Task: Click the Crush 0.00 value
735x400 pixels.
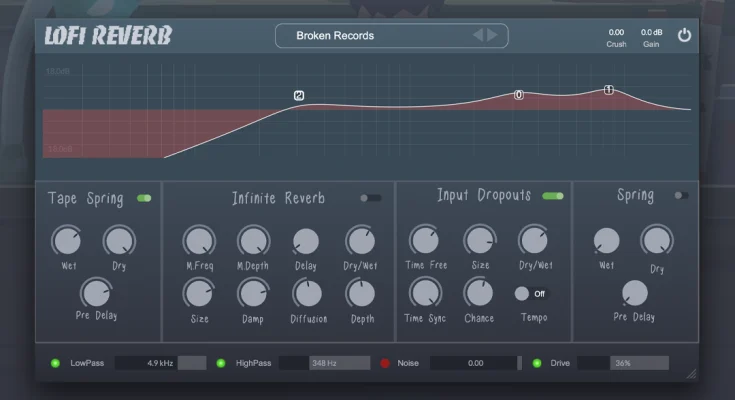Action: click(616, 32)
